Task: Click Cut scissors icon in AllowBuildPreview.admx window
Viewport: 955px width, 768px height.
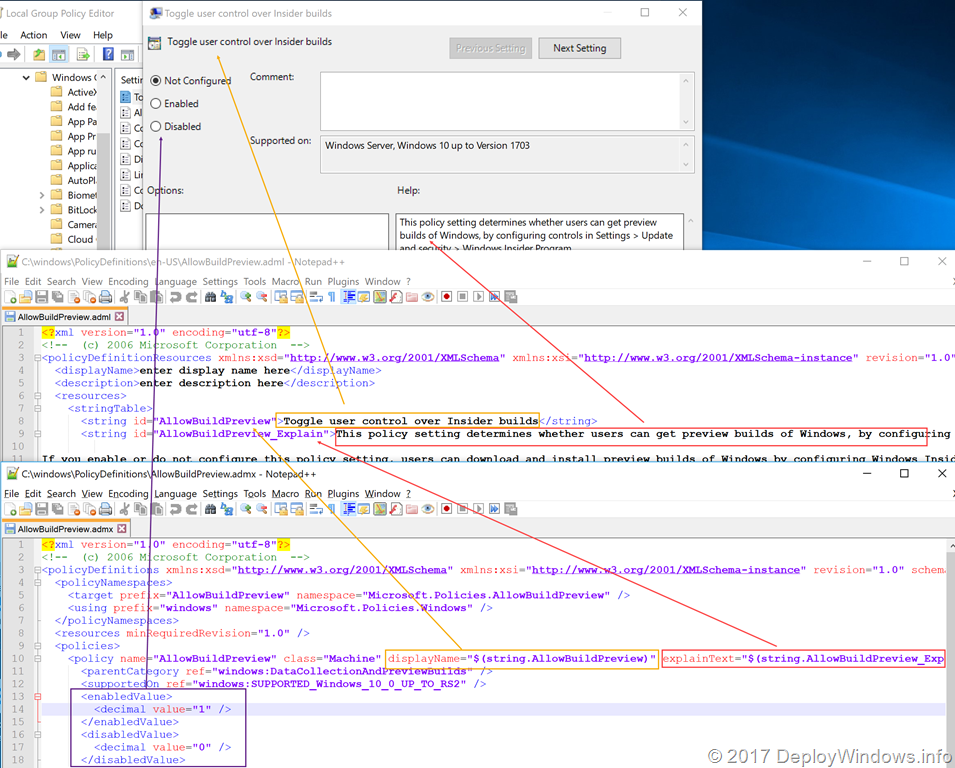Action: (x=126, y=509)
